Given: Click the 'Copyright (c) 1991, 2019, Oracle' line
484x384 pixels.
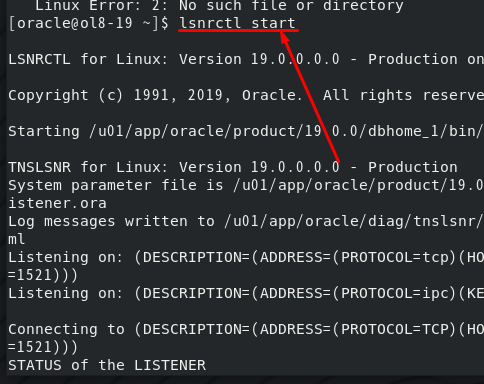Looking at the screenshot, I should (246, 95).
